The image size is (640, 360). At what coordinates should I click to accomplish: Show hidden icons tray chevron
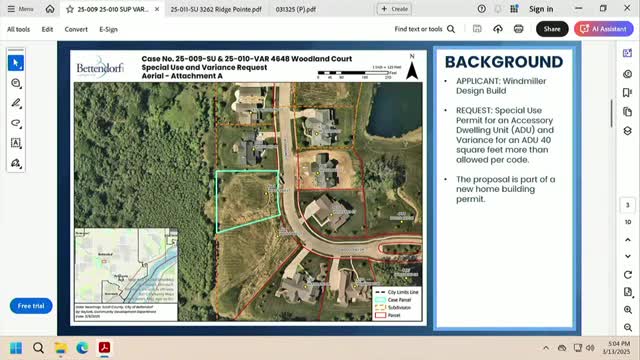point(546,348)
